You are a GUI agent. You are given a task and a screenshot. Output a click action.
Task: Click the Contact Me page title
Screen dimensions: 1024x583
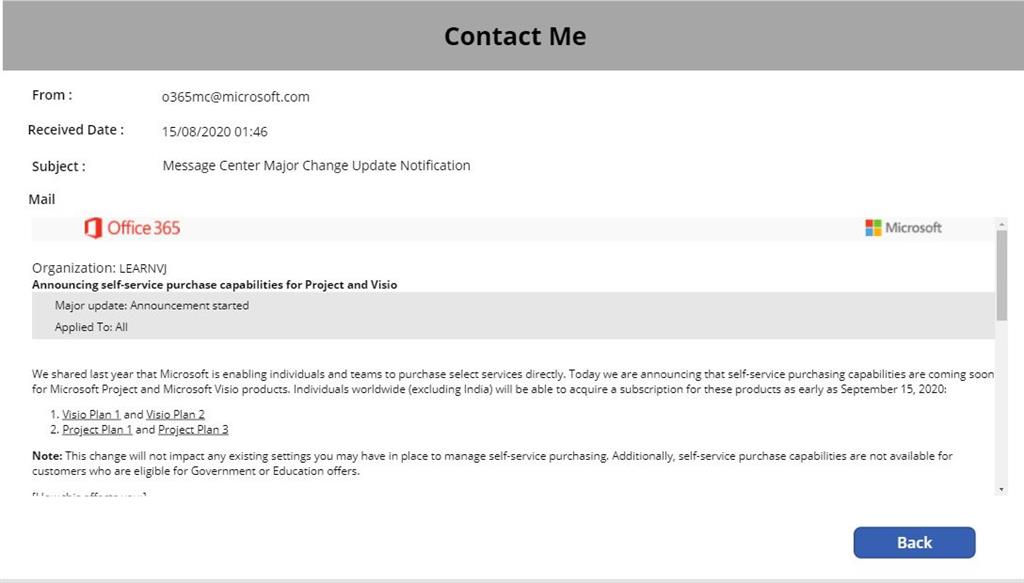pyautogui.click(x=514, y=36)
